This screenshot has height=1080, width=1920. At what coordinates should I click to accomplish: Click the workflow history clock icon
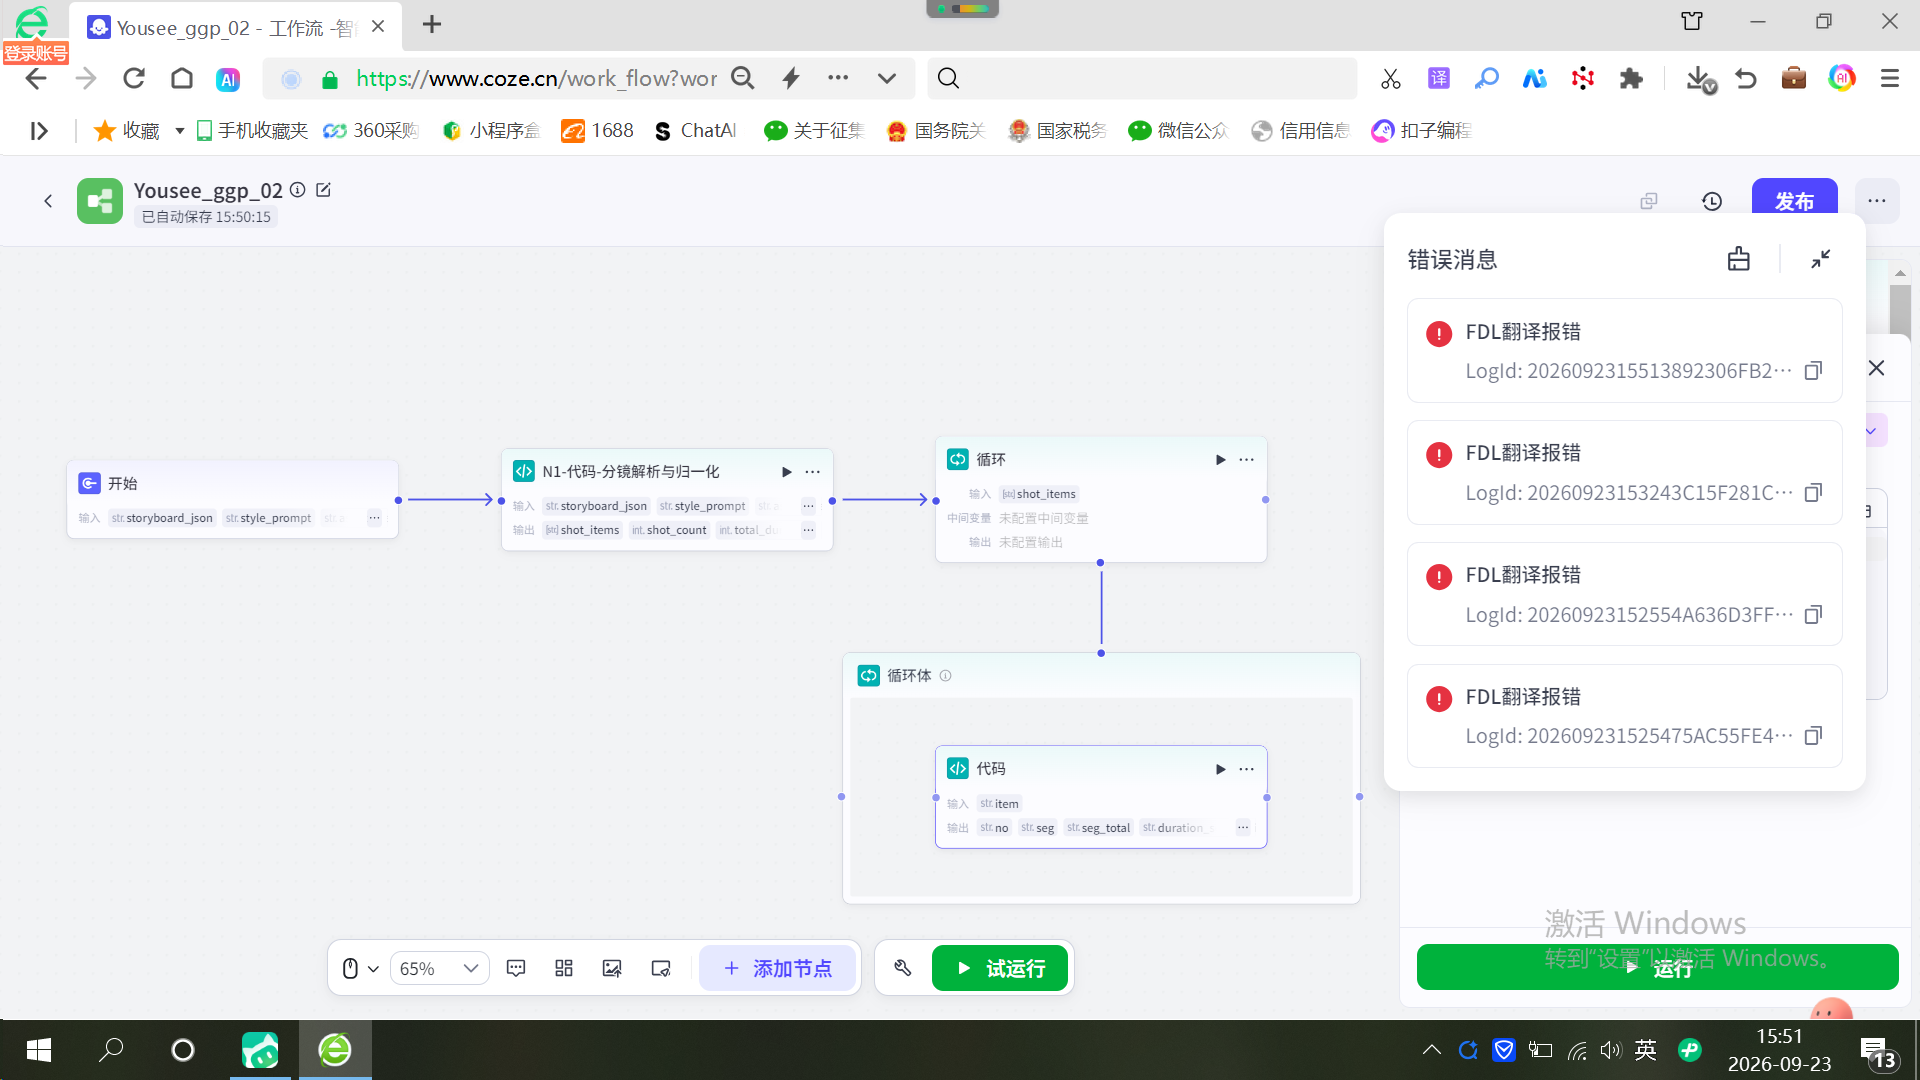coord(1712,201)
